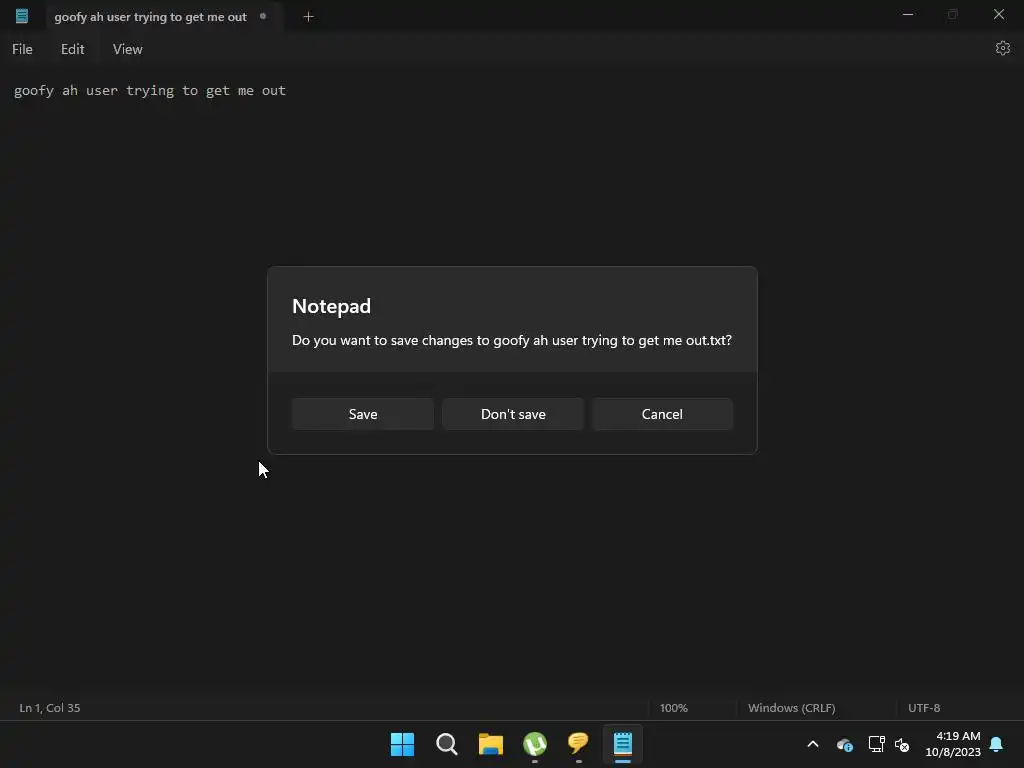This screenshot has width=1024, height=768.
Task: Open the yellow speech bubble taskbar app
Action: click(579, 744)
